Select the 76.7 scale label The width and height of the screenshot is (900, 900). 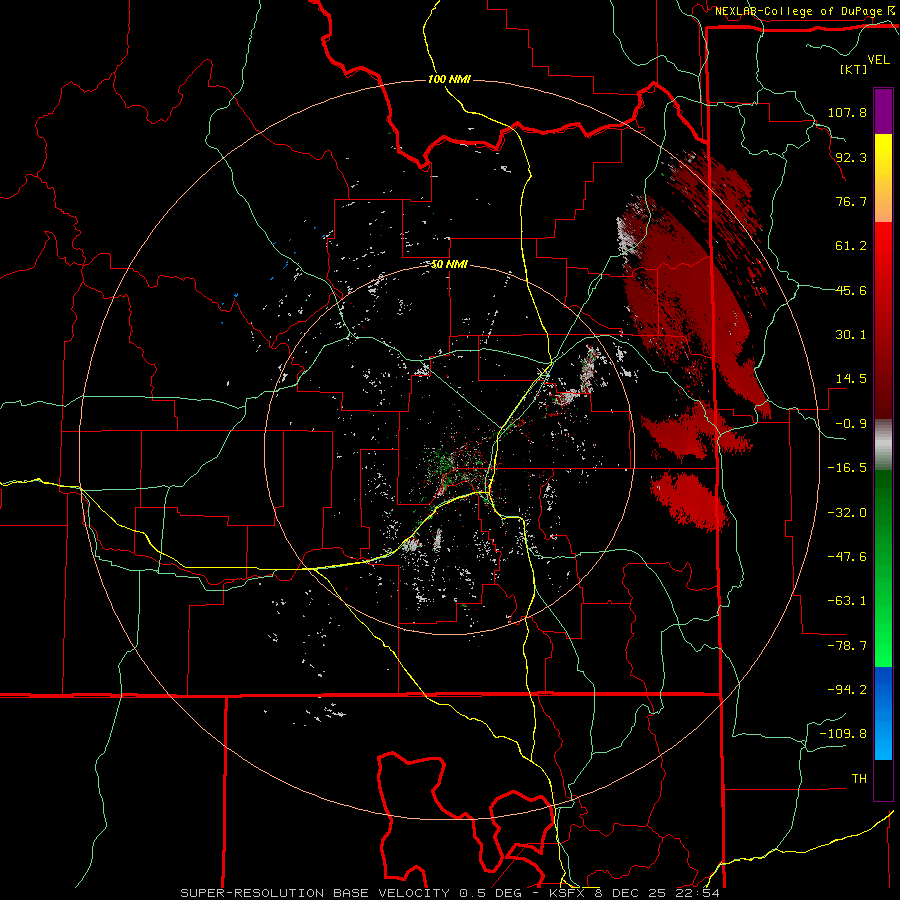click(x=851, y=201)
